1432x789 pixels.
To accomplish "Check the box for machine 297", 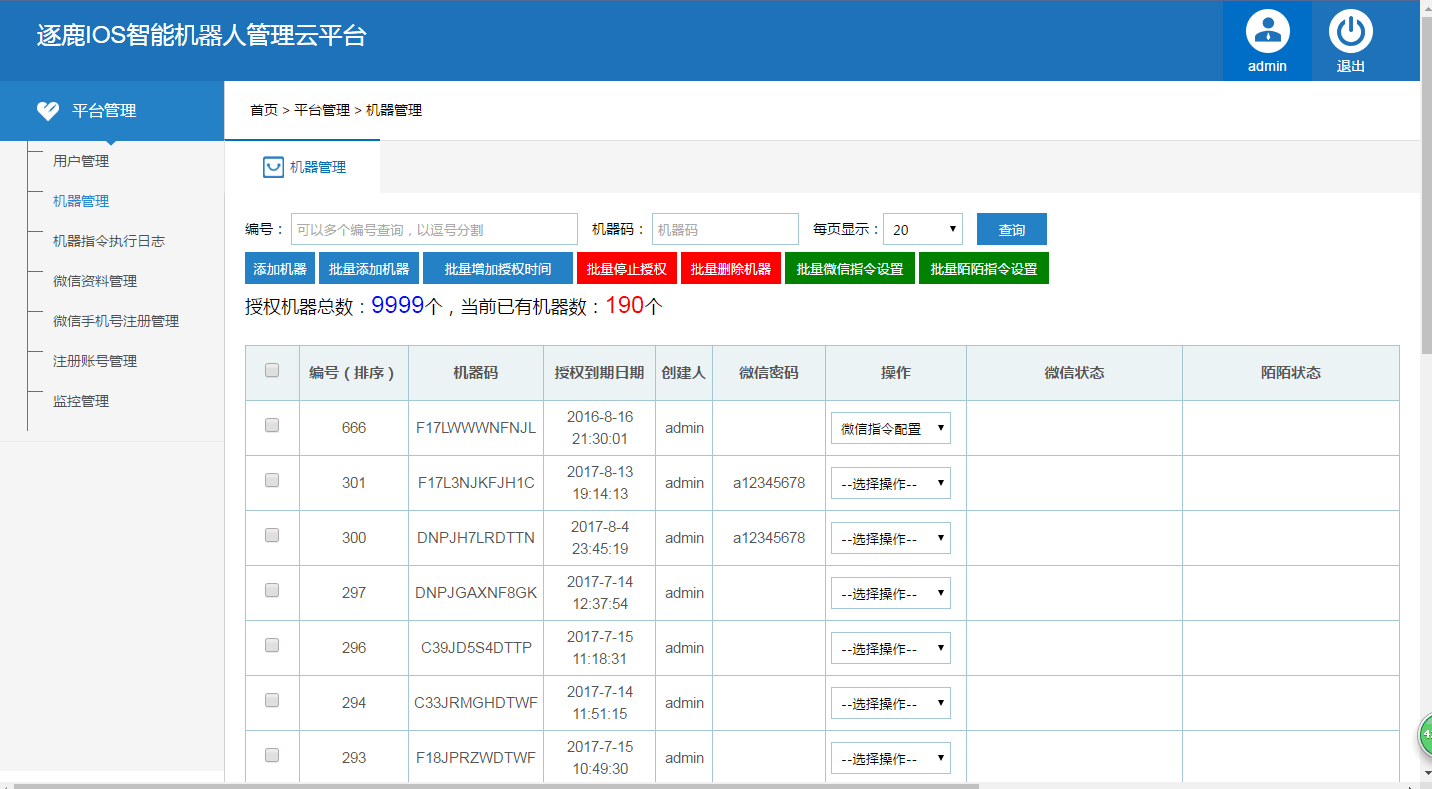I will [272, 591].
